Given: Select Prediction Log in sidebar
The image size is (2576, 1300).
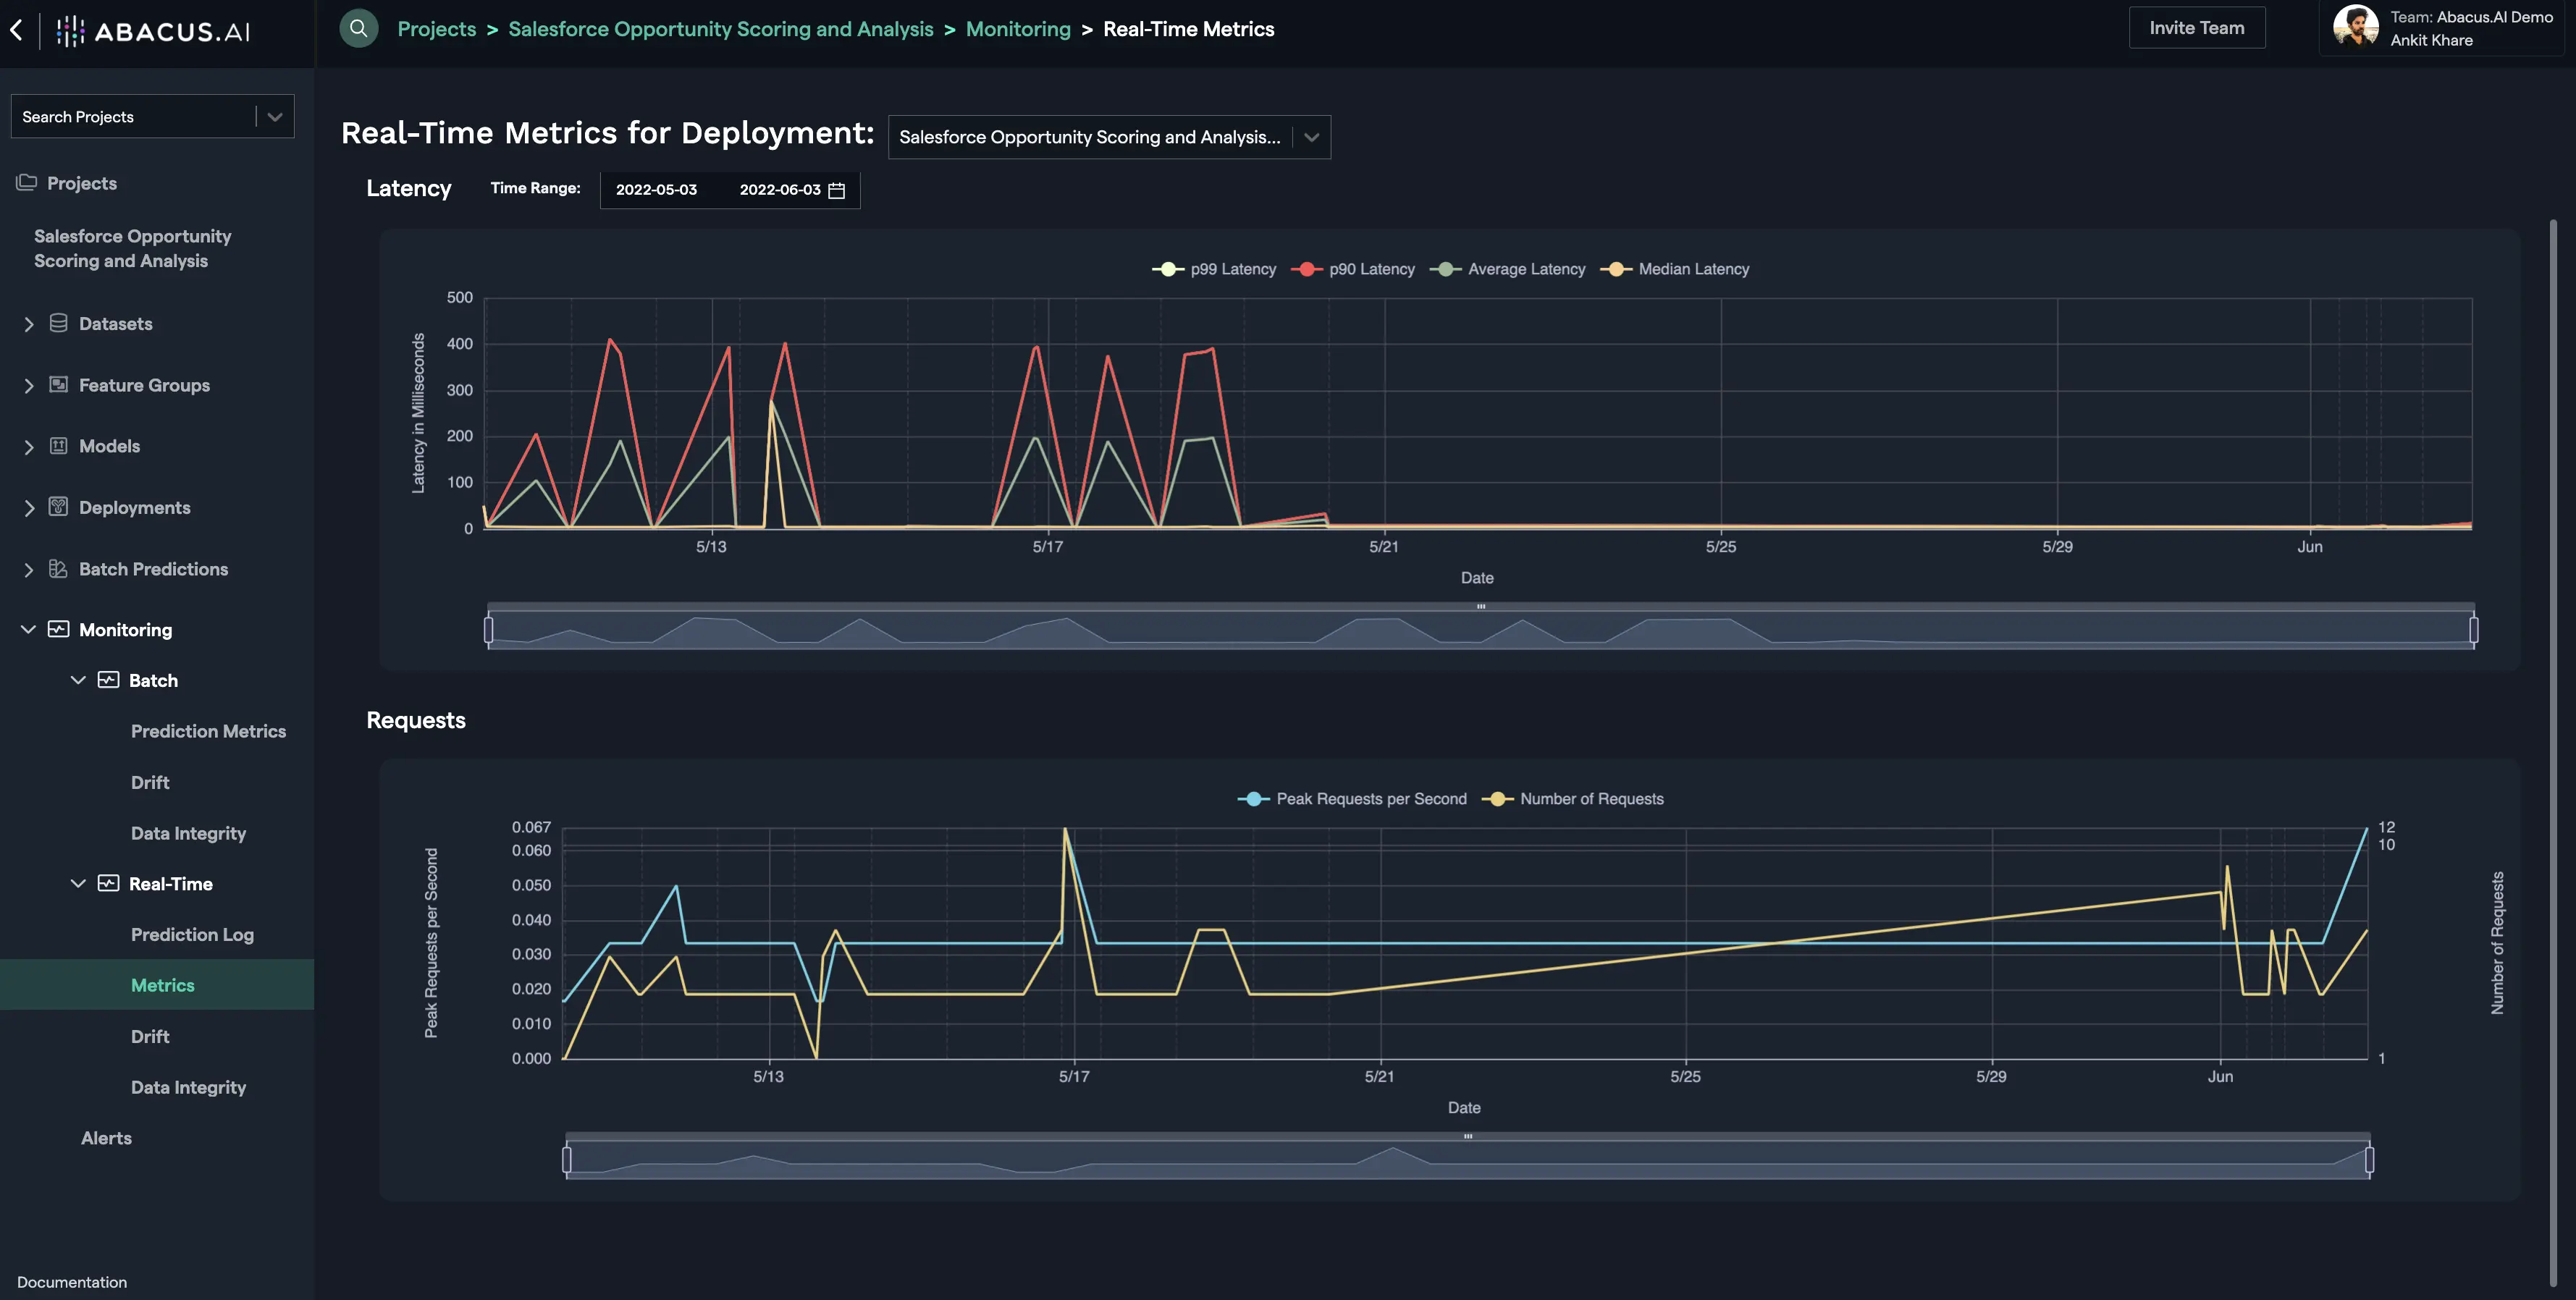Looking at the screenshot, I should click(x=192, y=934).
